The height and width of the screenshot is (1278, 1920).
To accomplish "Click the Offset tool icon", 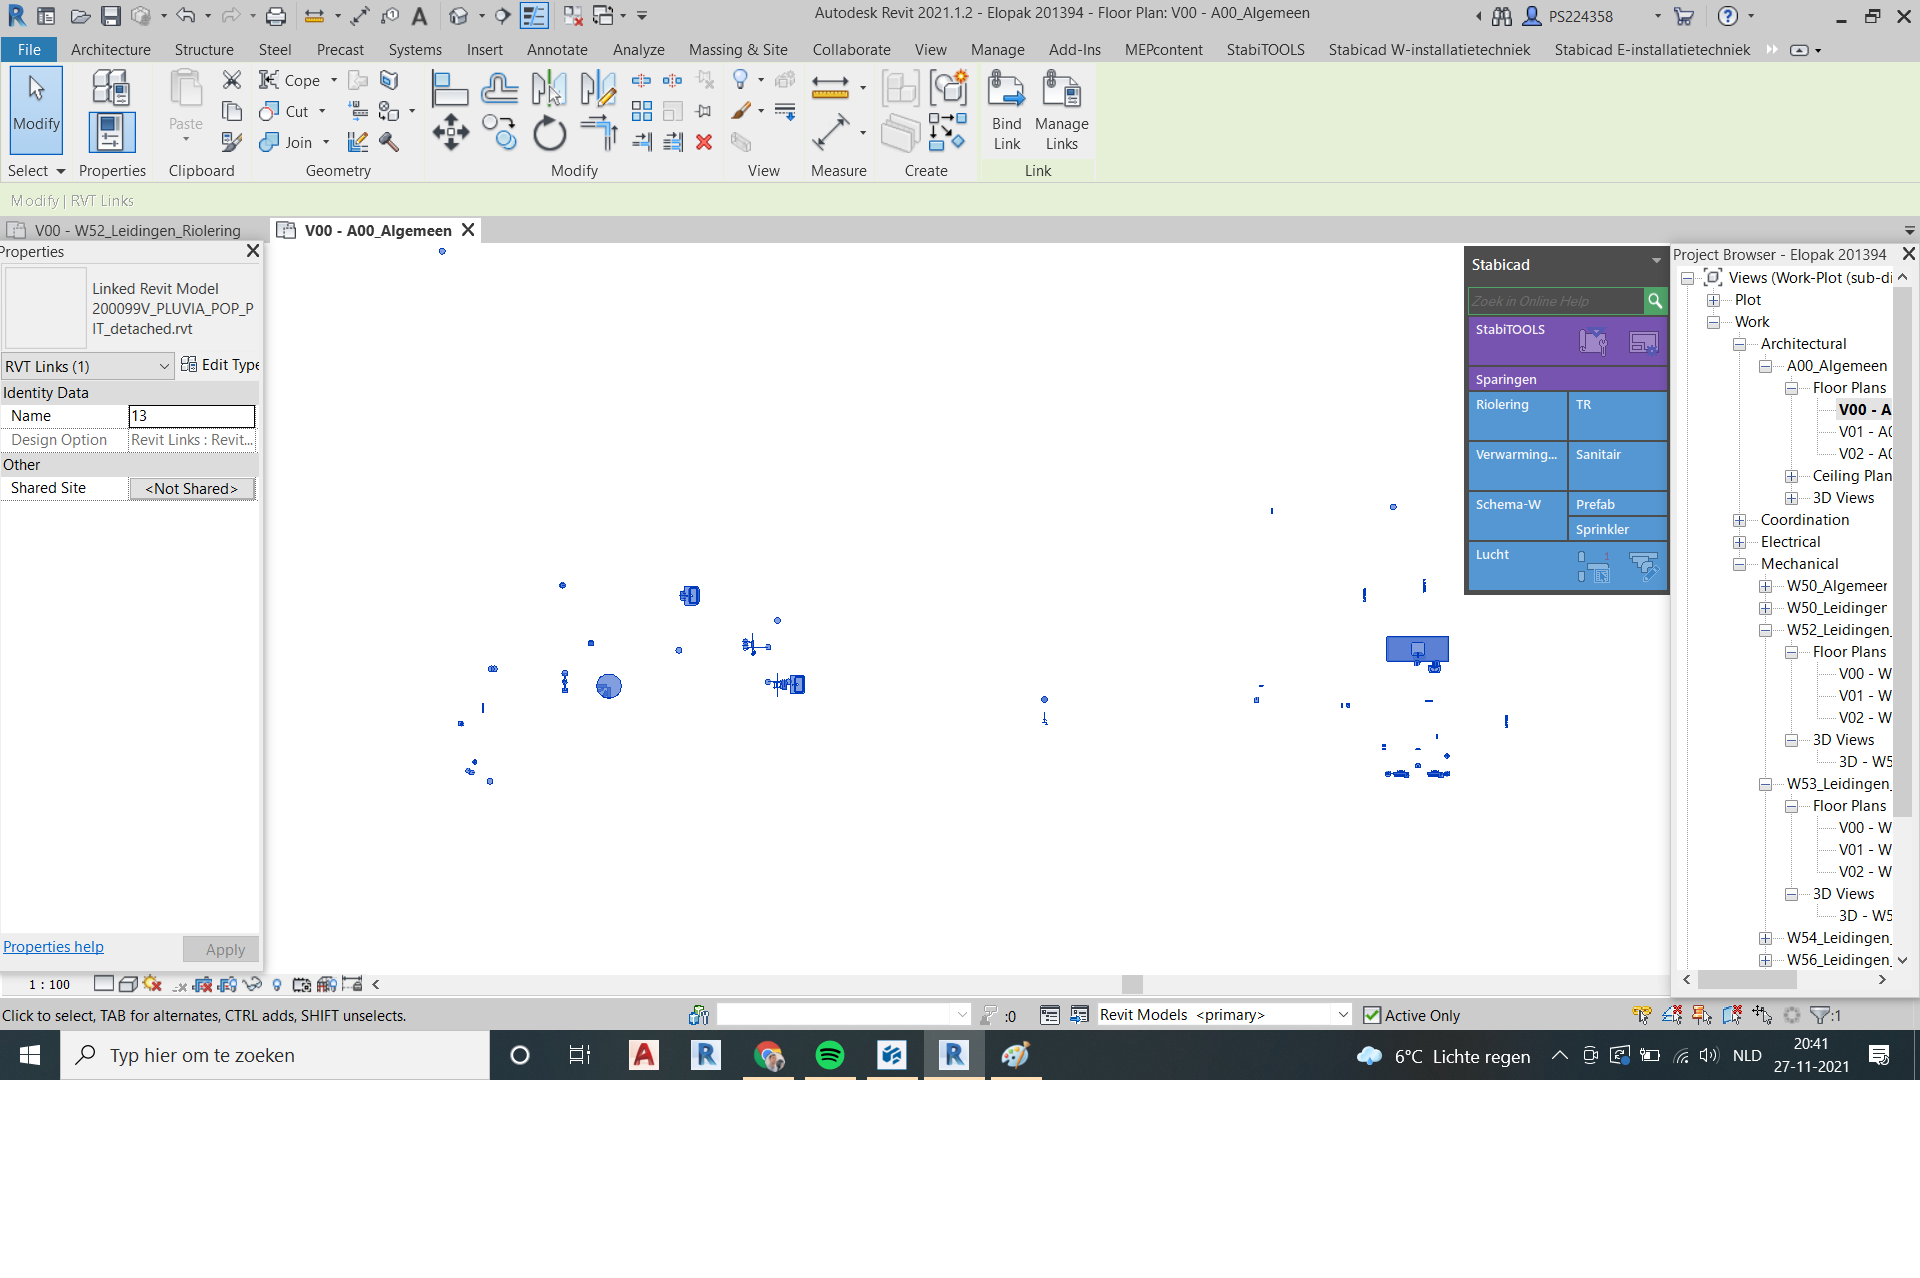I will pyautogui.click(x=499, y=88).
